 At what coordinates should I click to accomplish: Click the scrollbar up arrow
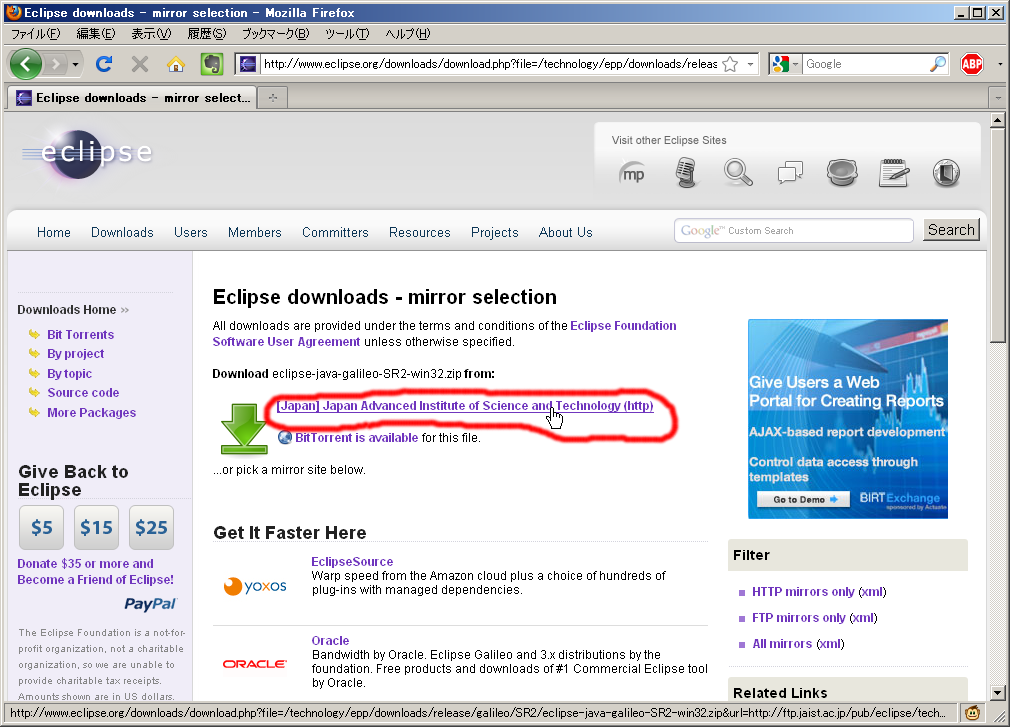click(x=997, y=120)
